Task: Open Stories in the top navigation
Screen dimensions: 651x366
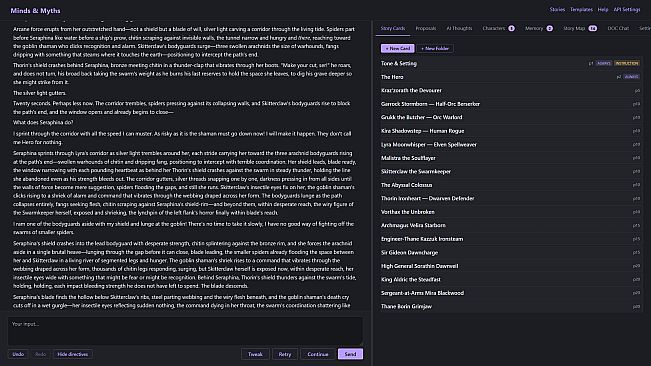Action: (x=557, y=10)
